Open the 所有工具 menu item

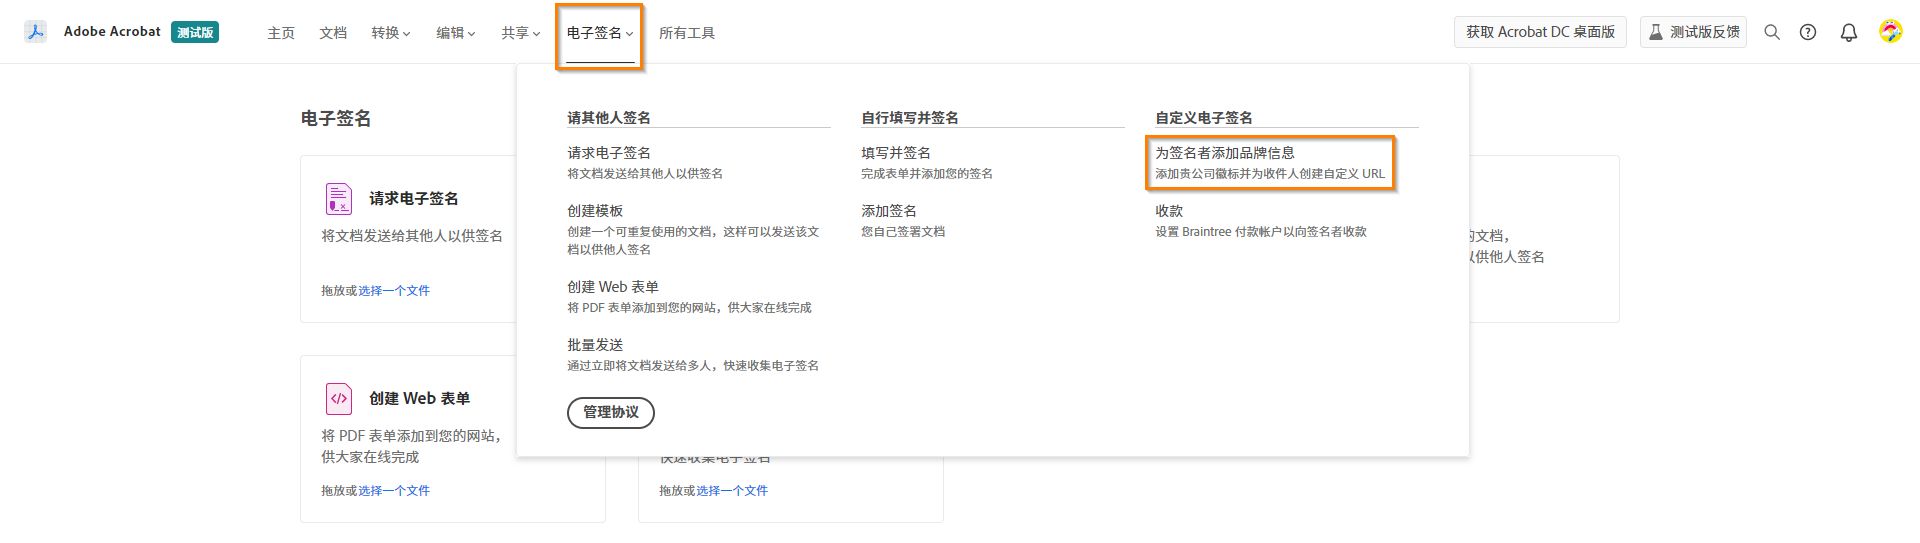(687, 33)
